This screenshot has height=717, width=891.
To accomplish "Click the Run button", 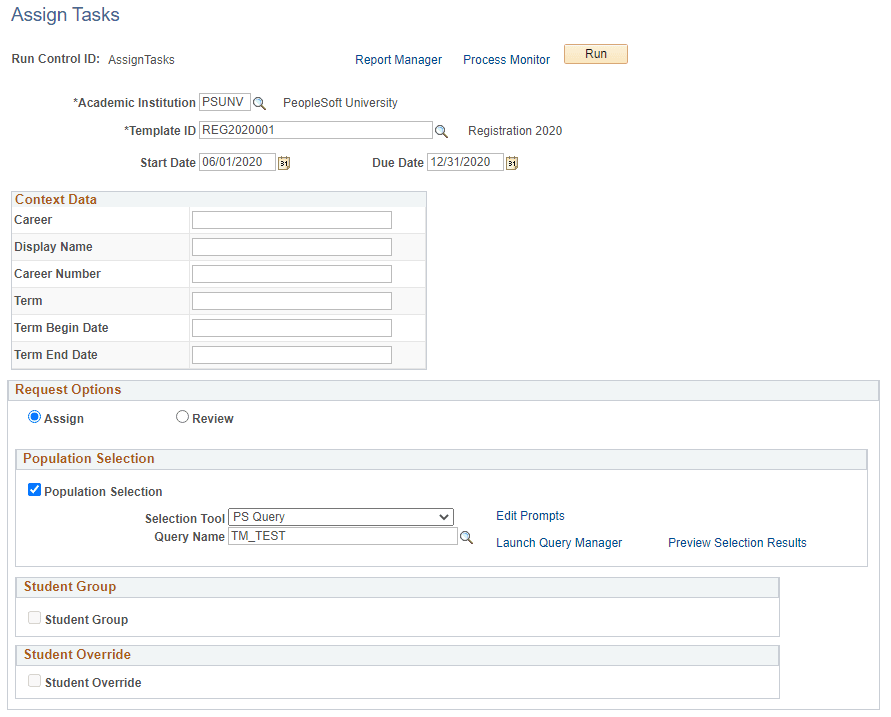I will click(595, 54).
